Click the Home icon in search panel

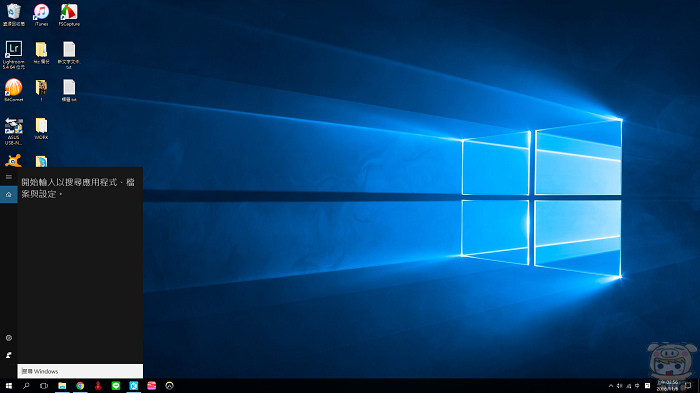[8, 194]
